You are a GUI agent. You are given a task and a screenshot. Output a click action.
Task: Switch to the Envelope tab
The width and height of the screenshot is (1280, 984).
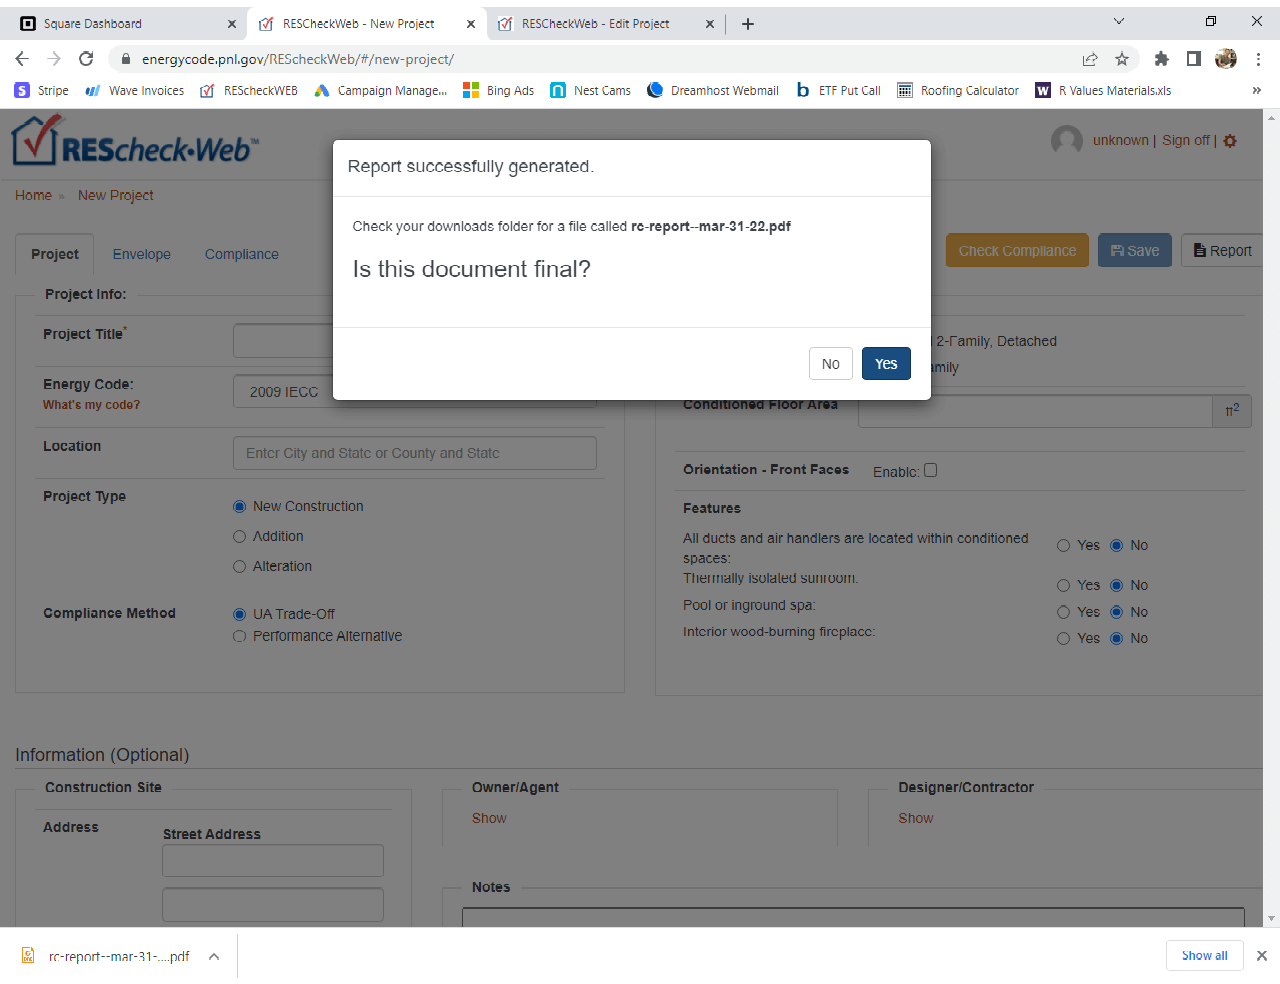coord(141,254)
